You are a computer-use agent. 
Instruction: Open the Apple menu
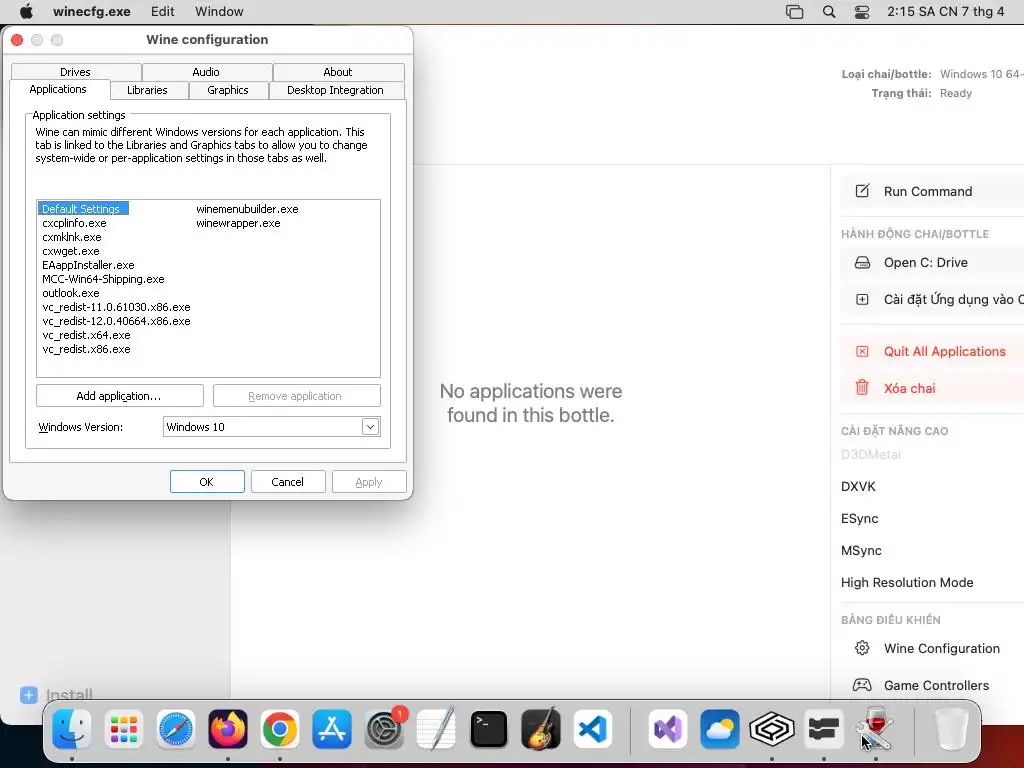(x=26, y=11)
